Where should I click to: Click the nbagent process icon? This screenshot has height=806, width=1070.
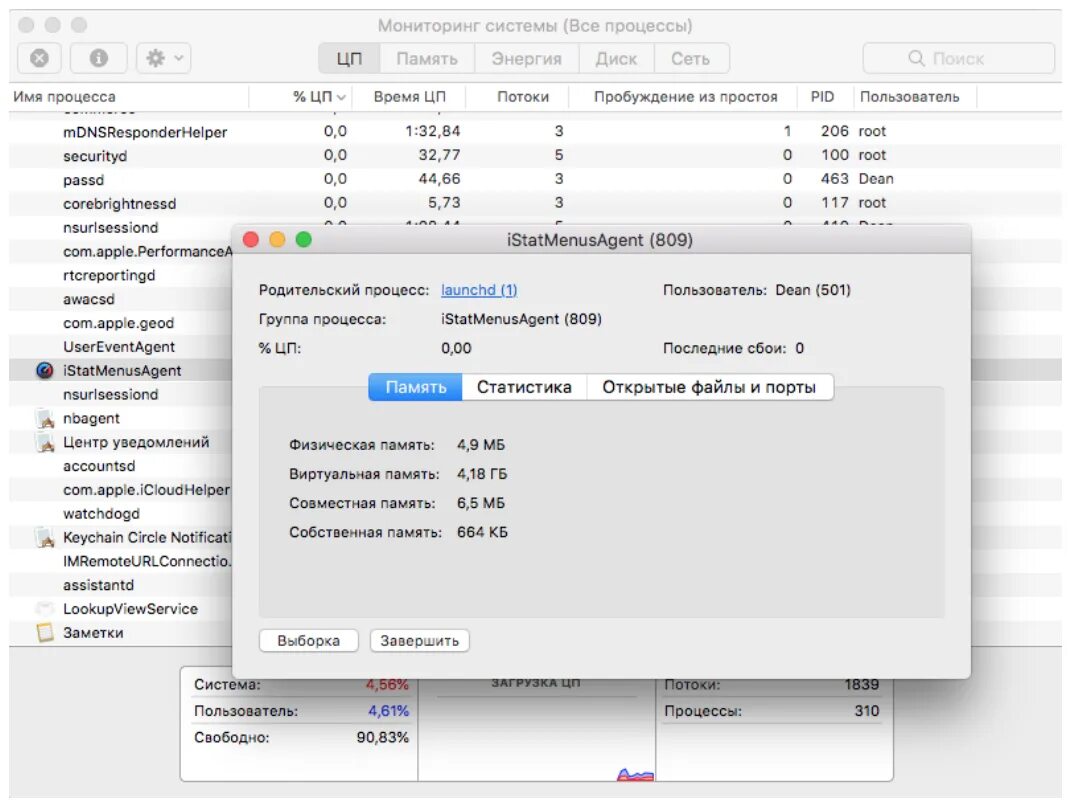click(45, 418)
